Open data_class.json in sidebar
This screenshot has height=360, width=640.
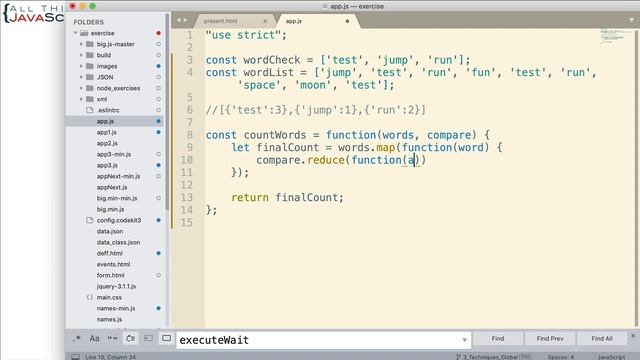coord(118,242)
